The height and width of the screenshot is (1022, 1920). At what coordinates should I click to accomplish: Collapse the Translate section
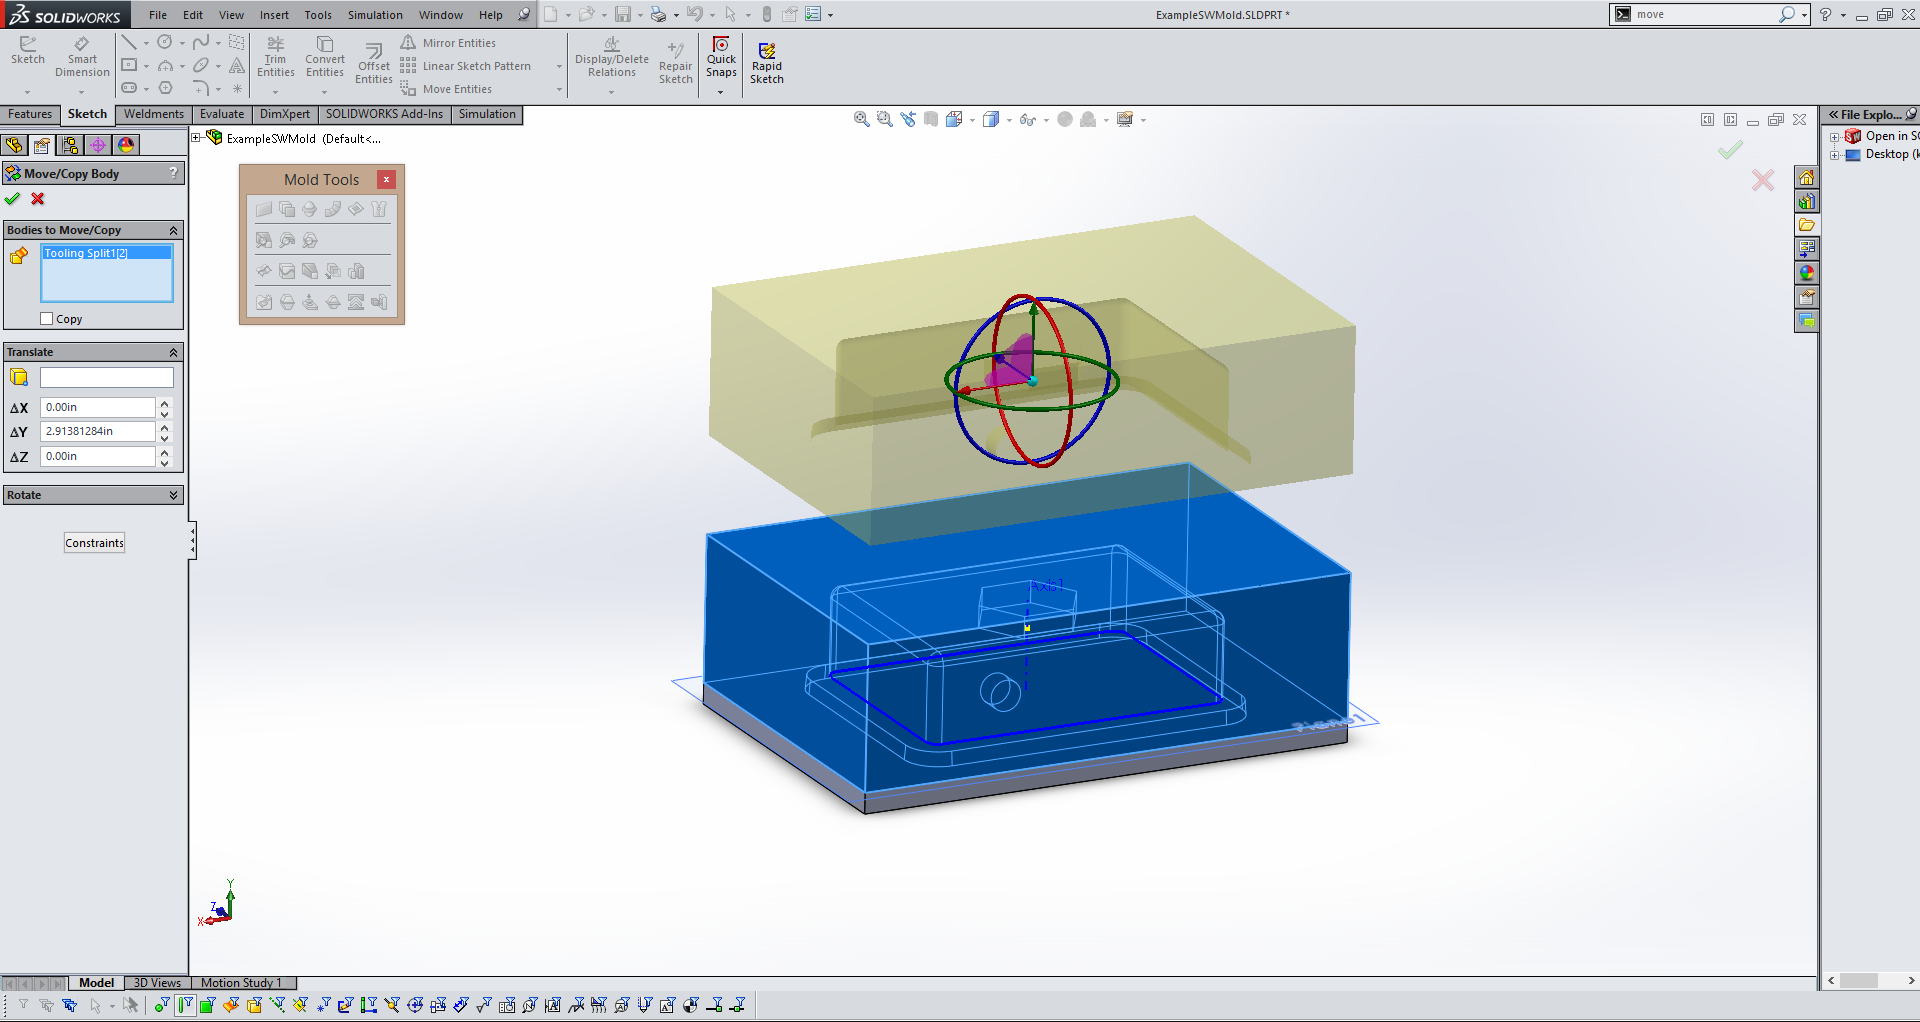pyautogui.click(x=174, y=352)
